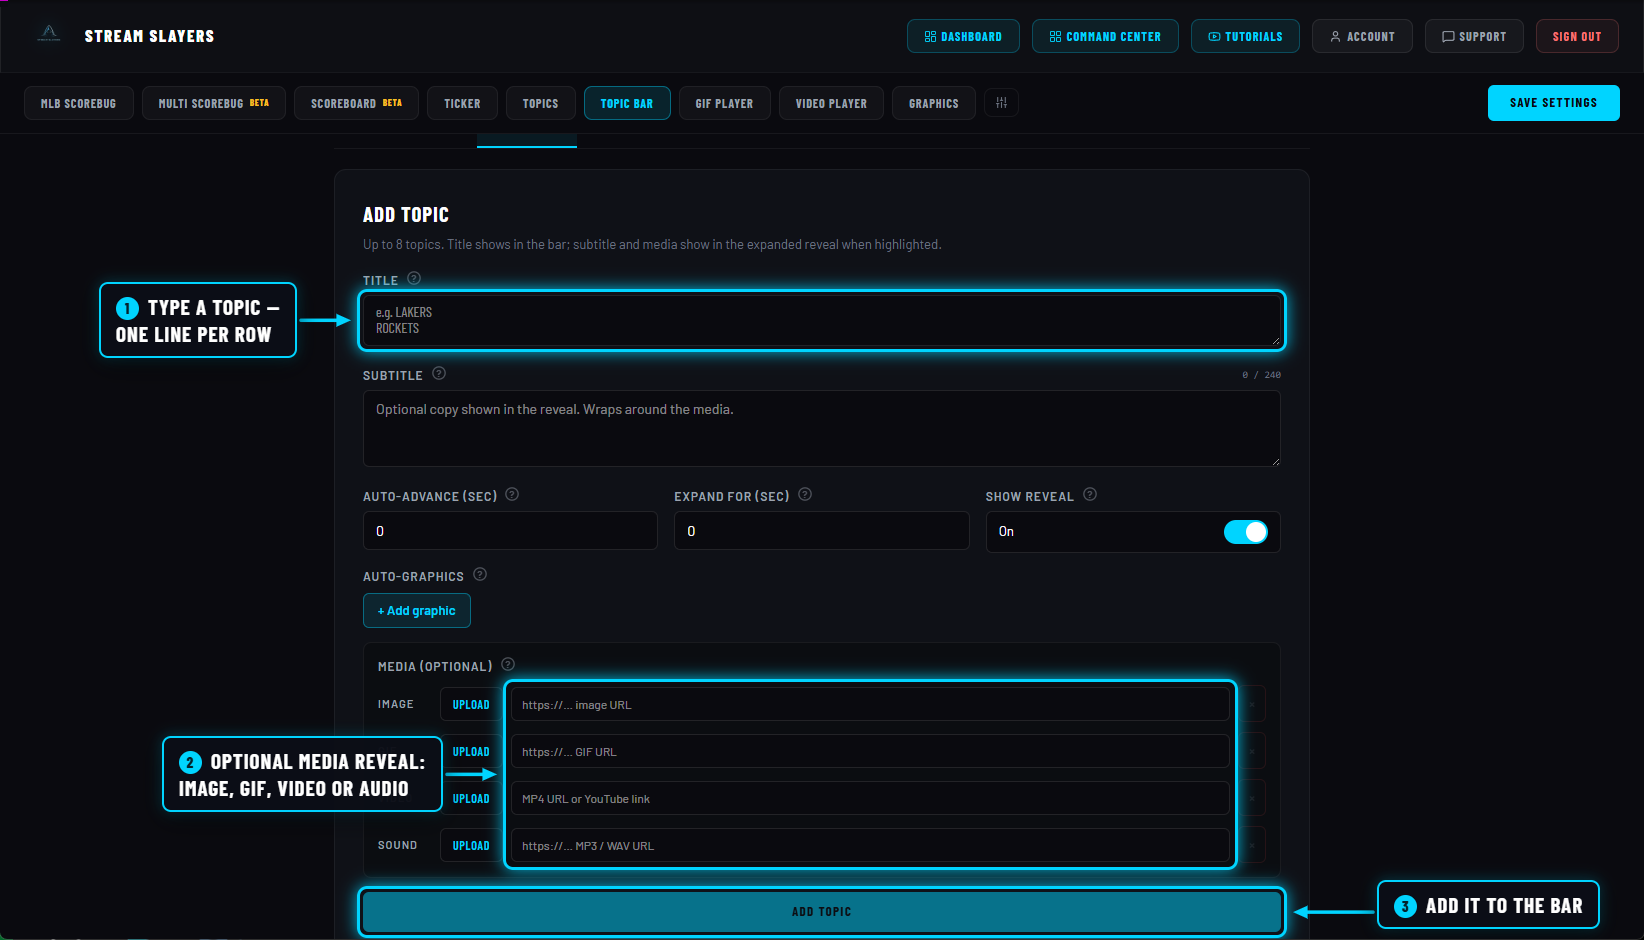Viewport: 1644px width, 940px height.
Task: Switch to the Video Player tab
Action: [x=831, y=103]
